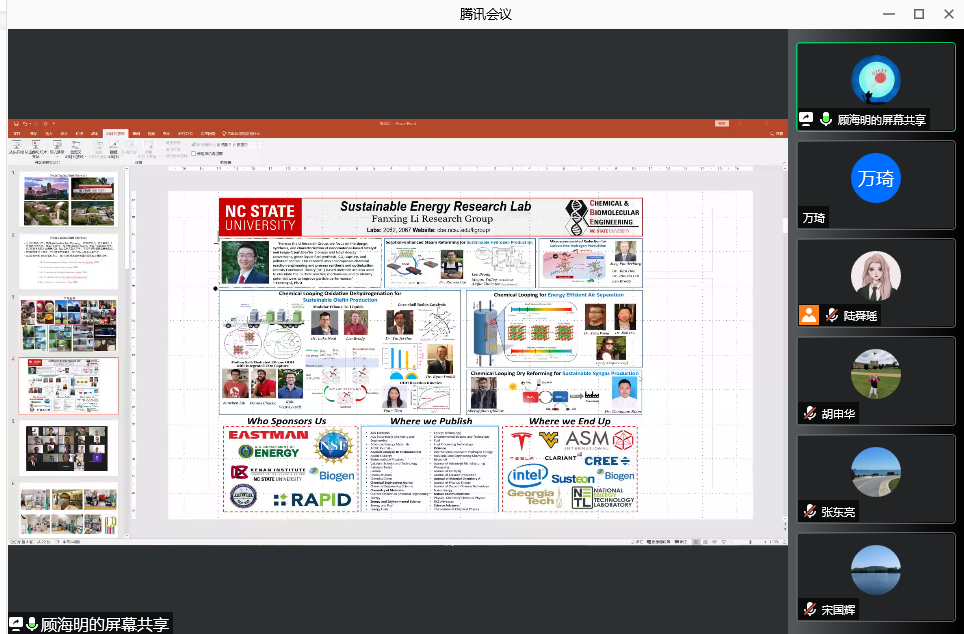
Task: Open the first ribbon tab in PowerPoint
Action: click(16, 133)
